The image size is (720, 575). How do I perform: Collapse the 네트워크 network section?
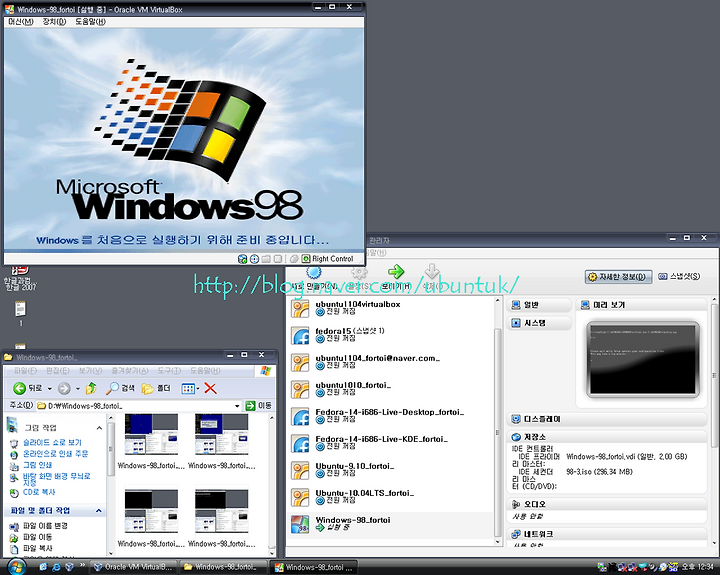tap(607, 534)
